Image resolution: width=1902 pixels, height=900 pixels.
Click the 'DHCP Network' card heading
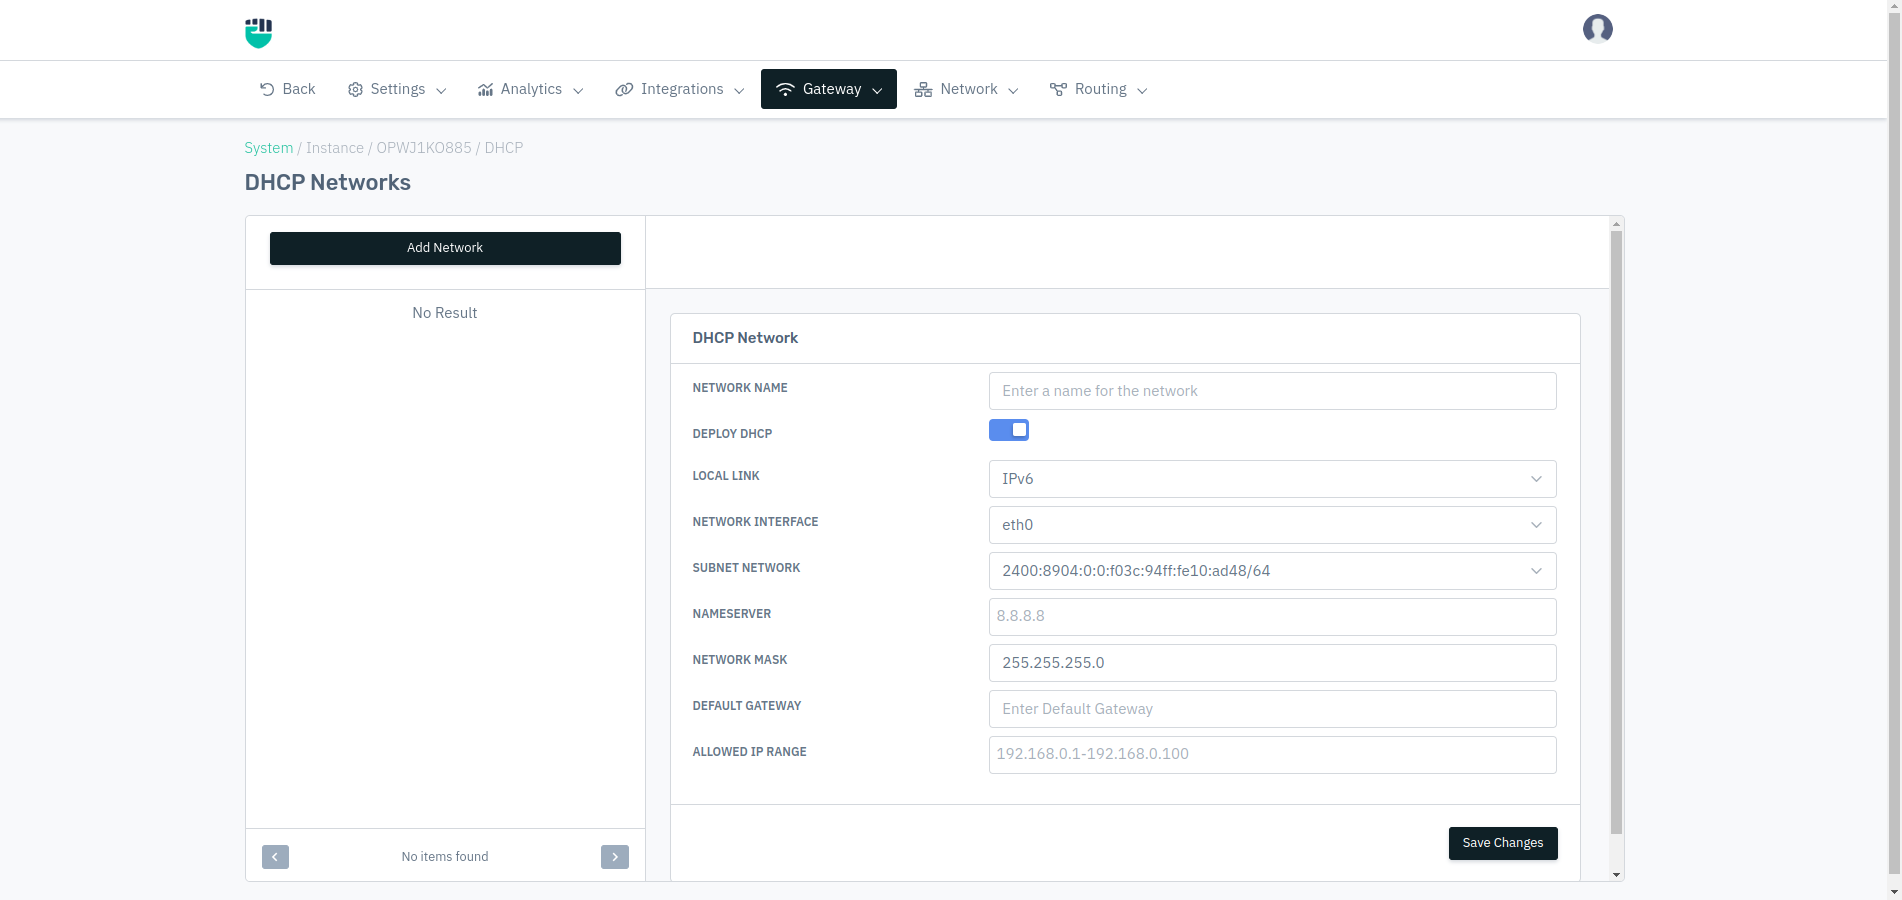tap(745, 338)
